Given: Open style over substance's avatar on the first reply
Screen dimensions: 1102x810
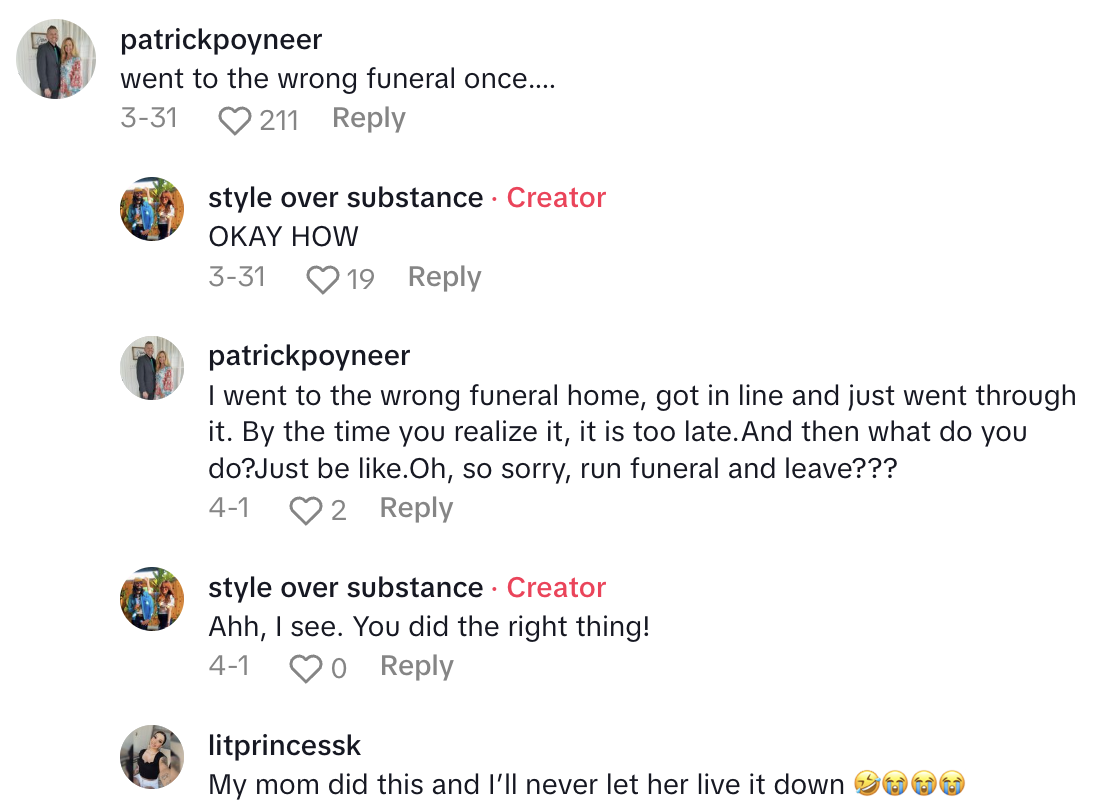Looking at the screenshot, I should point(152,209).
